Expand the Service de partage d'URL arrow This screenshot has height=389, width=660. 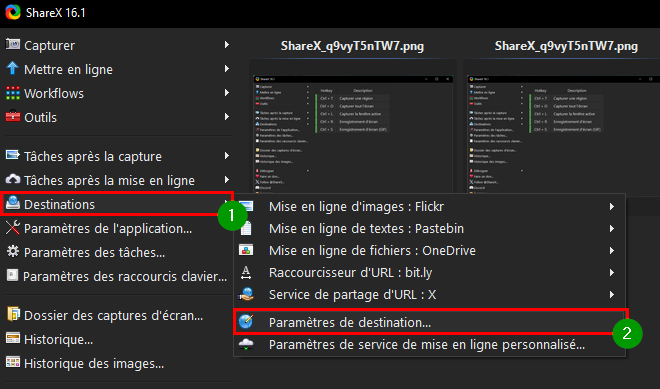click(x=612, y=295)
